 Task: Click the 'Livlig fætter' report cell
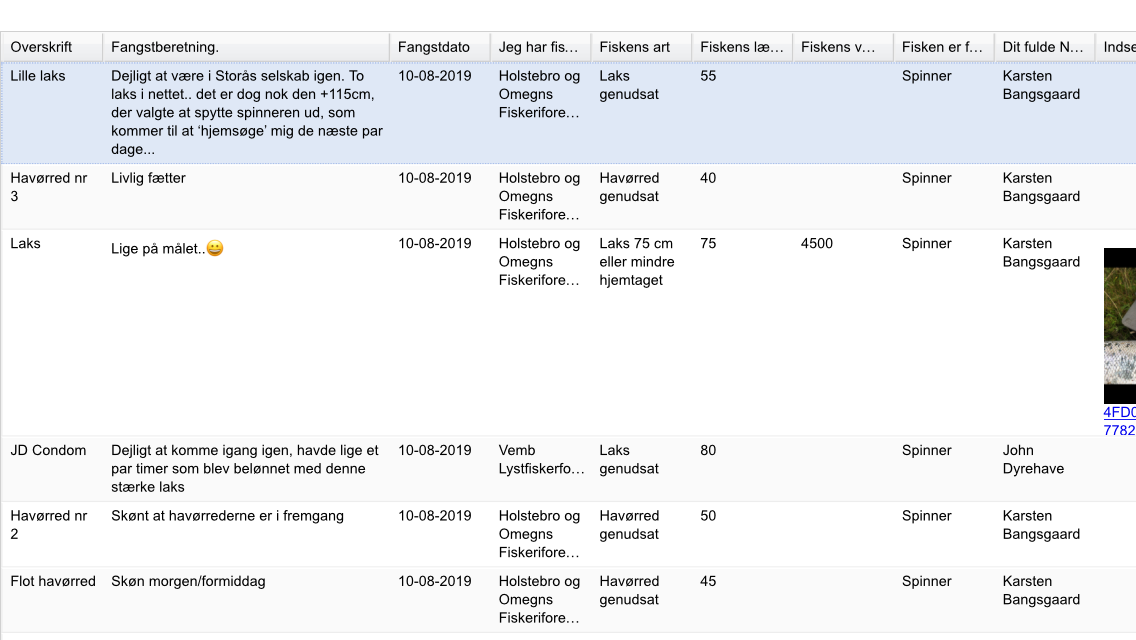point(149,178)
